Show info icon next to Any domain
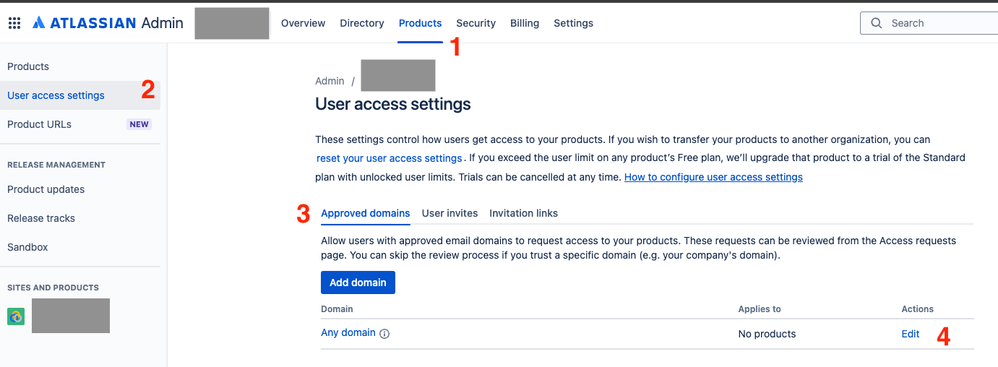Screen dimensions: 998x367 pyautogui.click(x=384, y=333)
